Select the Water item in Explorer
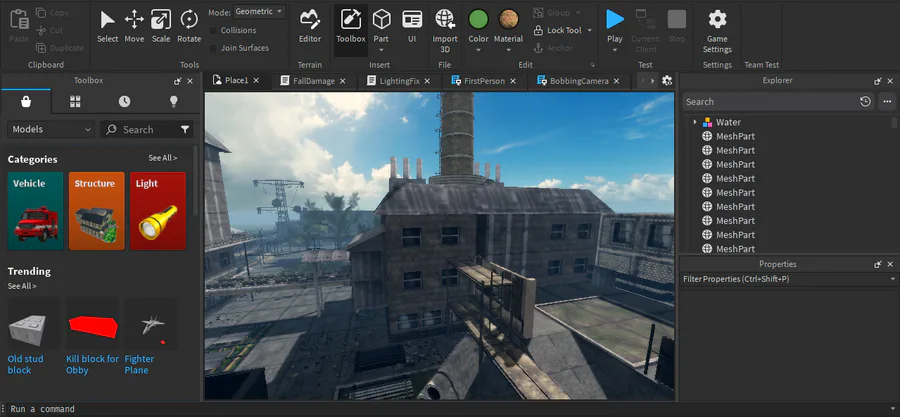The width and height of the screenshot is (900, 417). (728, 122)
